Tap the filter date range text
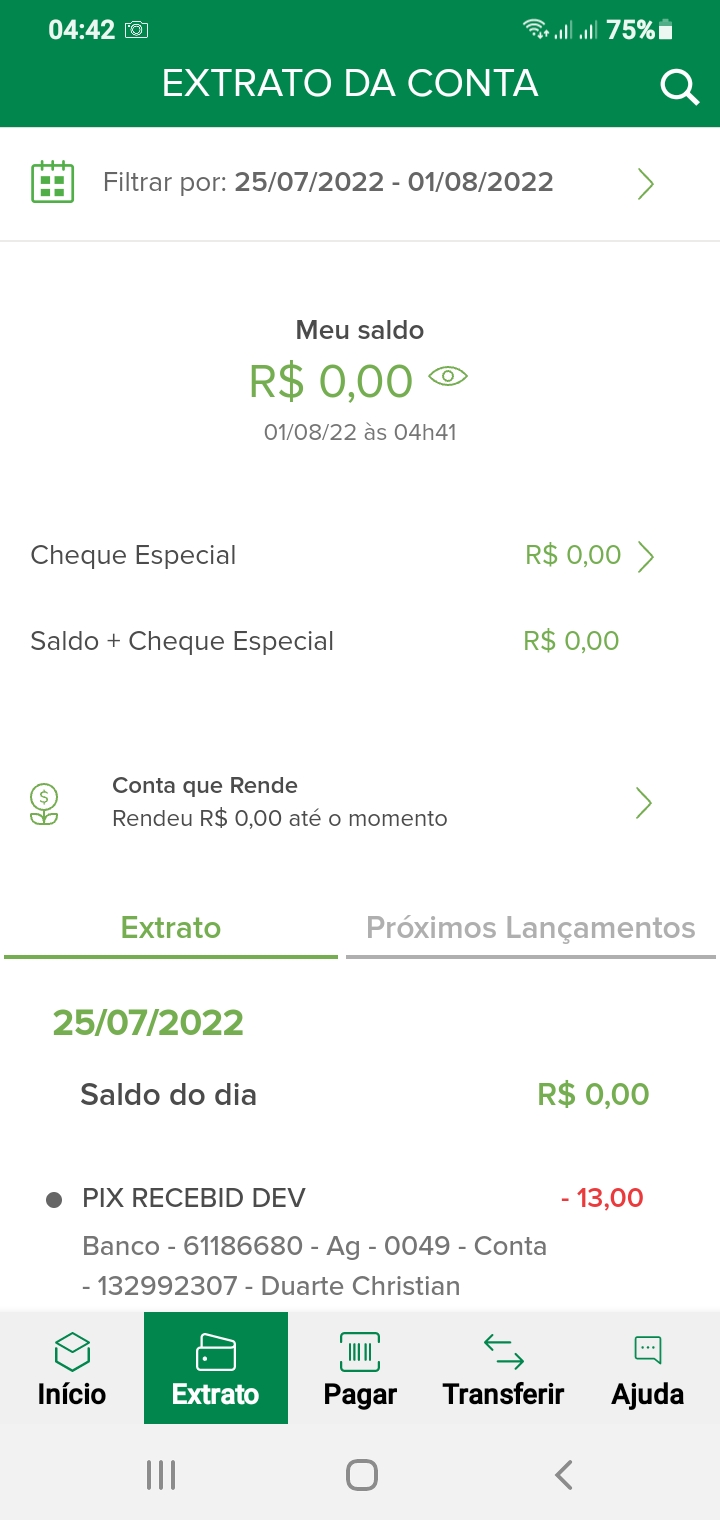 (393, 182)
